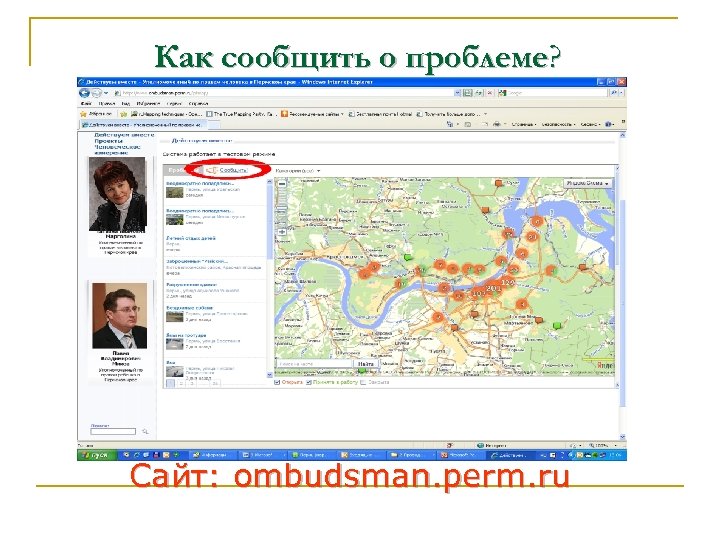
Task: Click the map zoom out minus button
Action: (282, 184)
